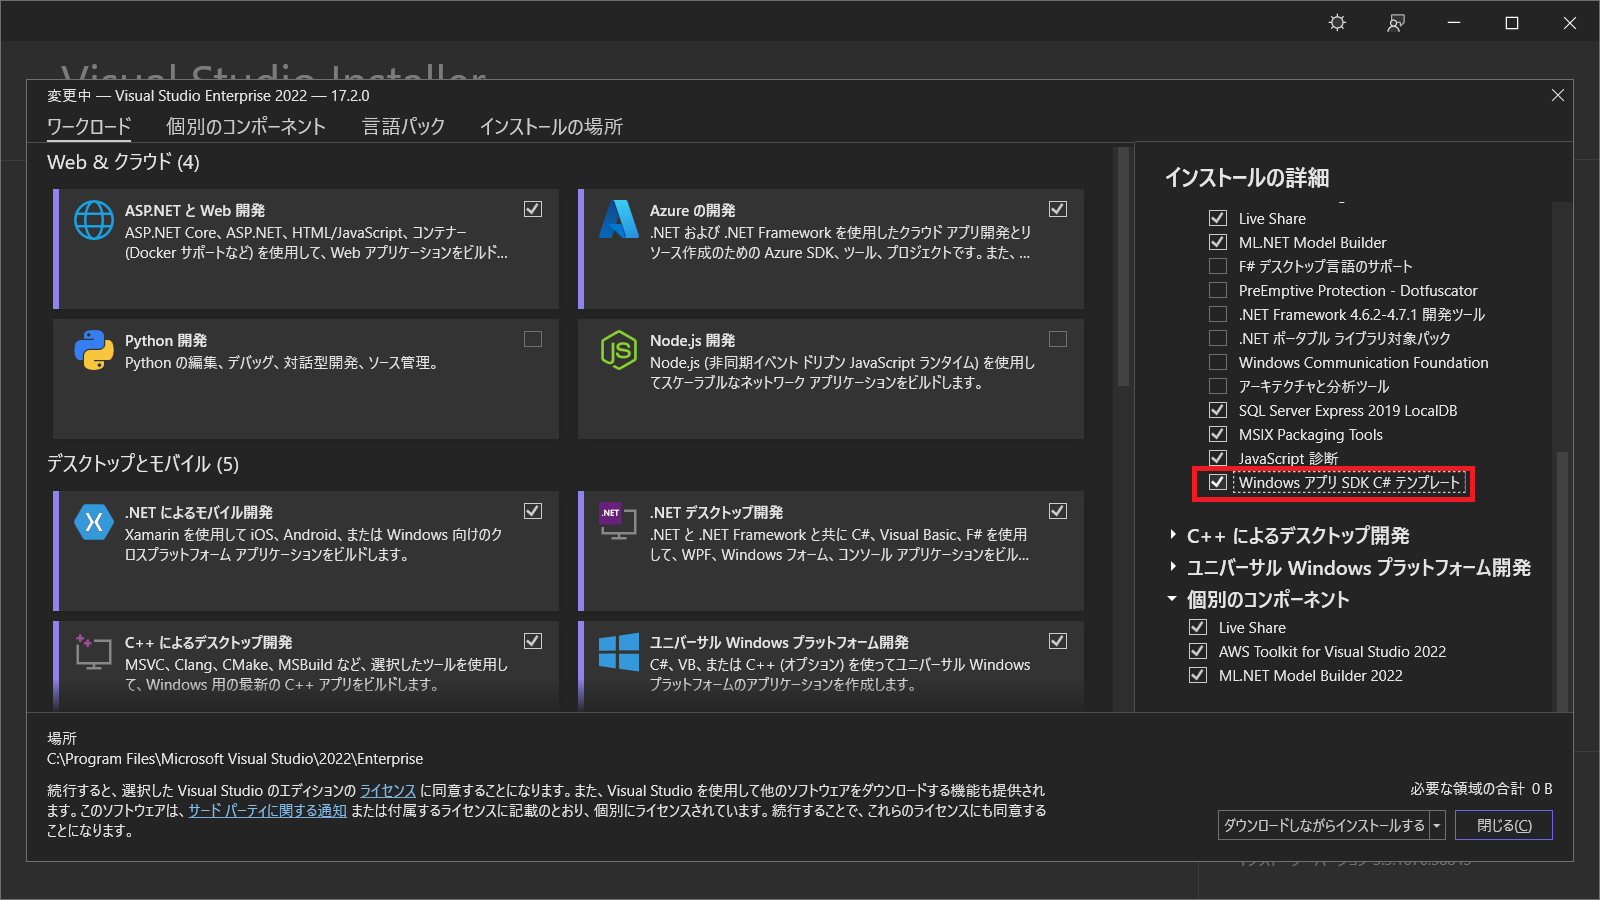Viewport: 1600px width, 900px height.
Task: Click the Python development logo icon
Action: click(94, 350)
